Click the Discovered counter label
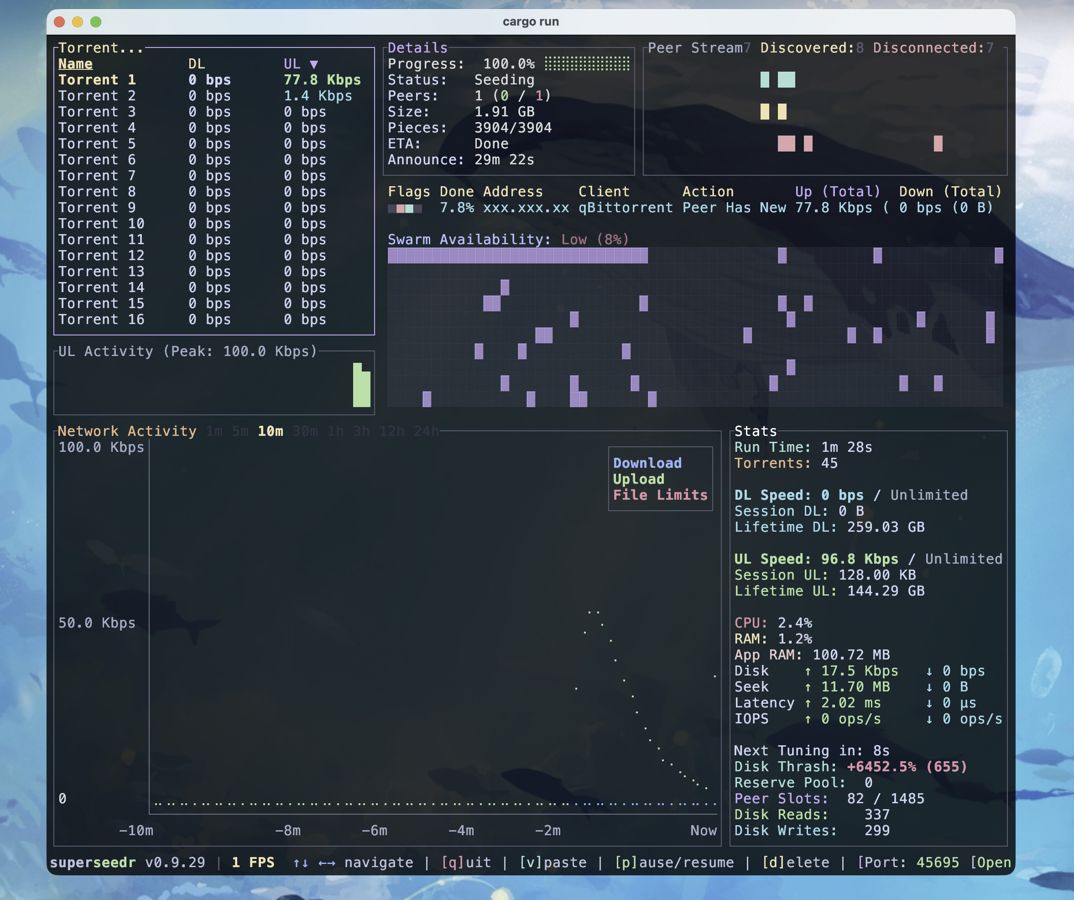This screenshot has width=1074, height=900. click(x=808, y=48)
